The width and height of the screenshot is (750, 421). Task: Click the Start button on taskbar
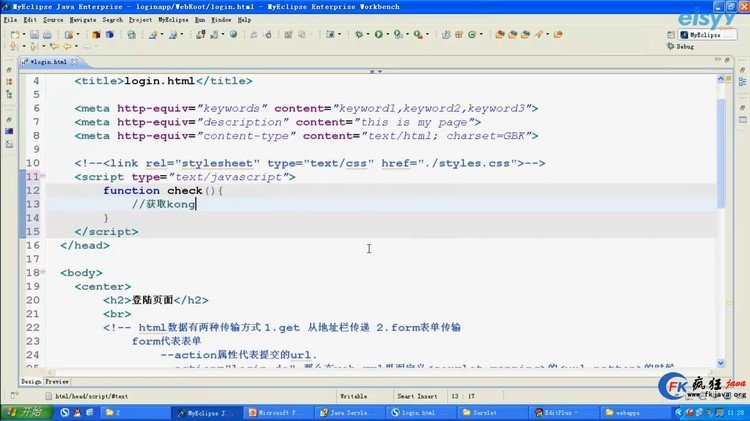coord(25,412)
